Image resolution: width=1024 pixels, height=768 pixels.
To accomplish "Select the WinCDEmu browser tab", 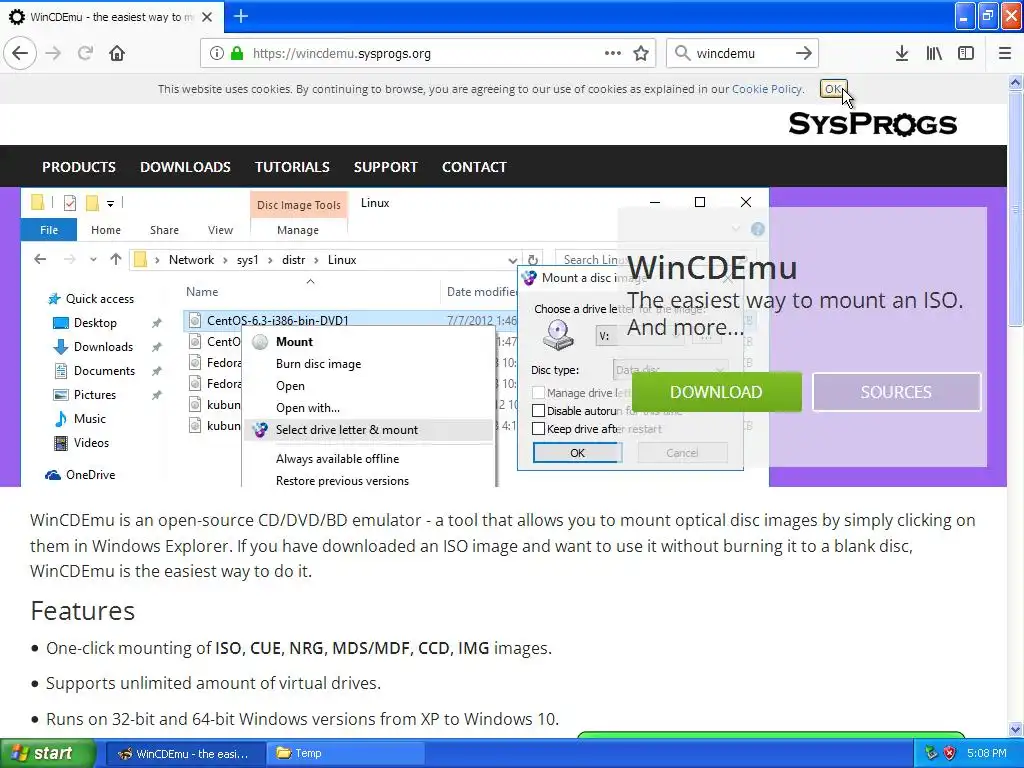I will point(112,17).
